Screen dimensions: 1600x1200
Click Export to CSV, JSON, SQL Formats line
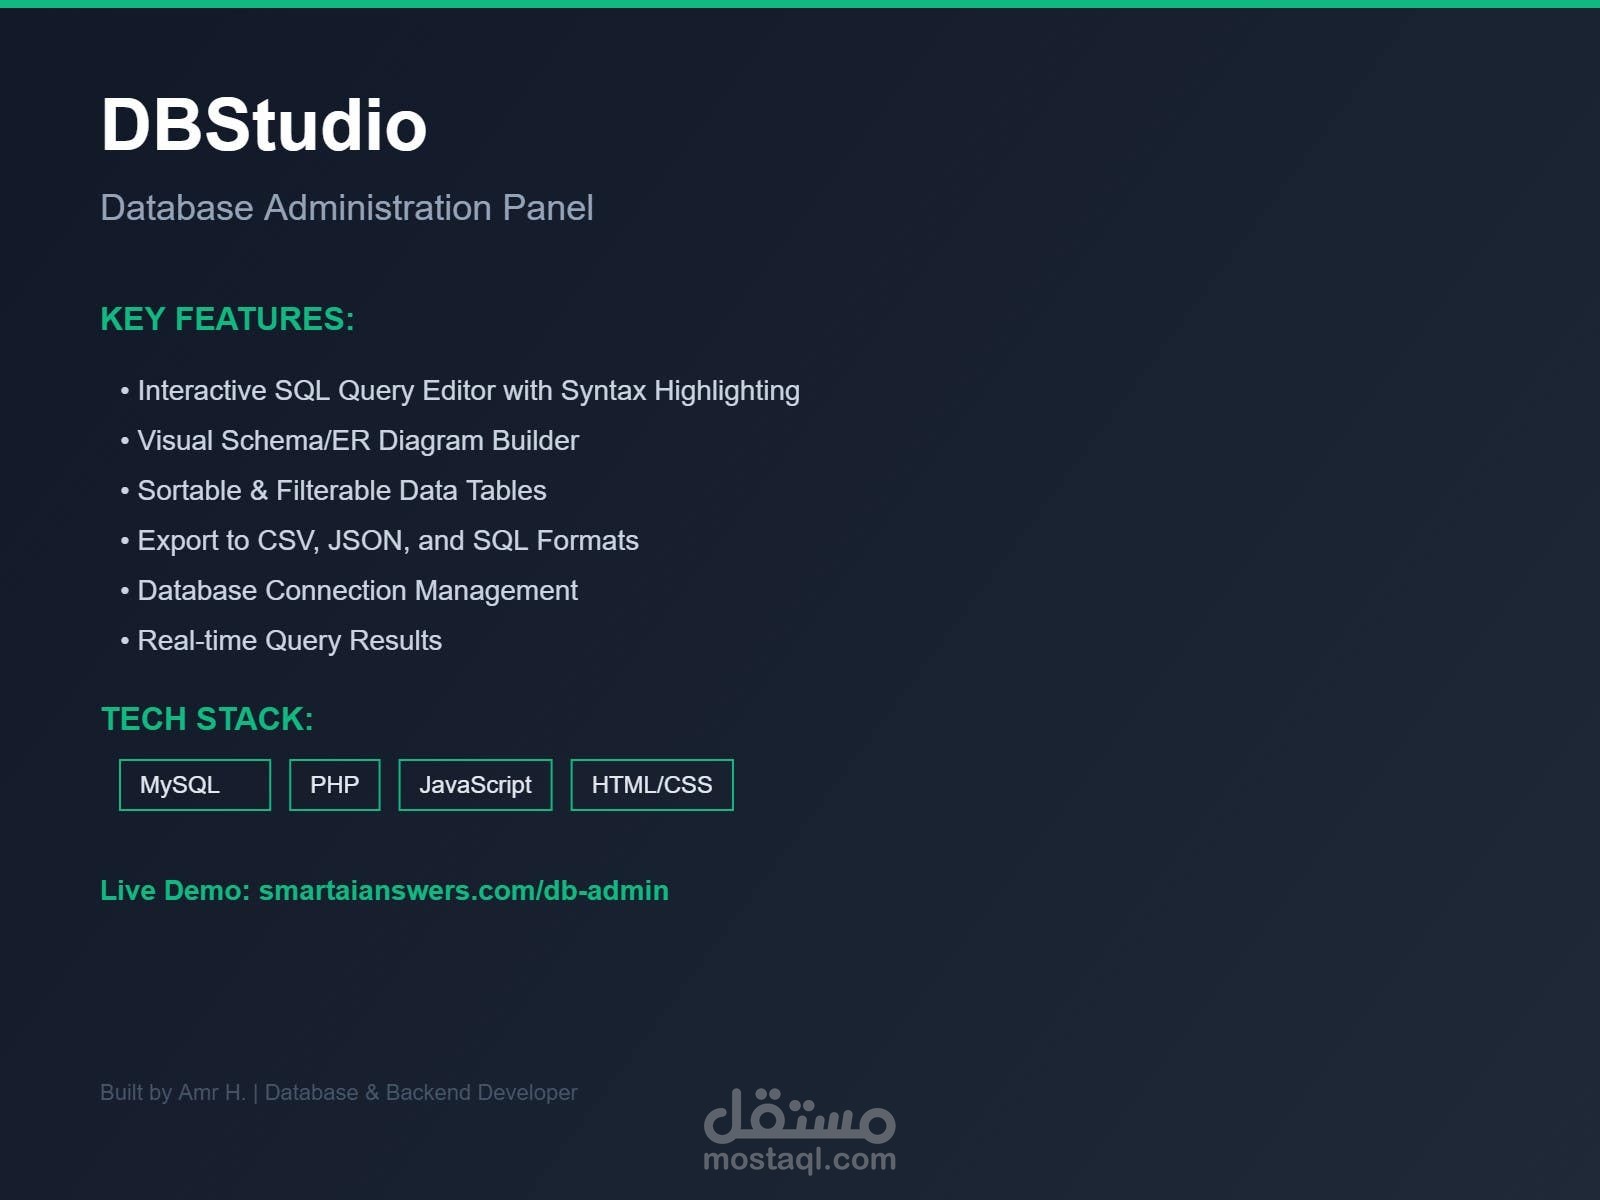[x=380, y=541]
